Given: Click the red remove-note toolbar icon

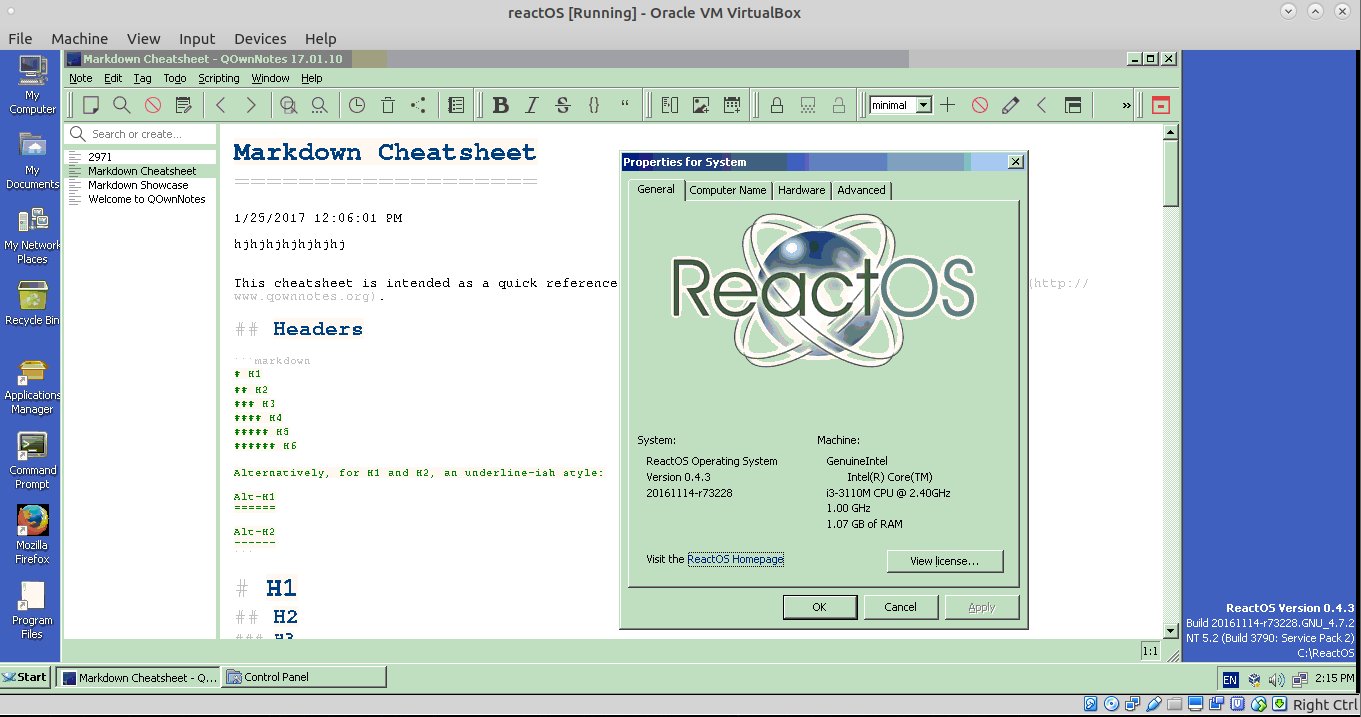Looking at the screenshot, I should tap(152, 105).
